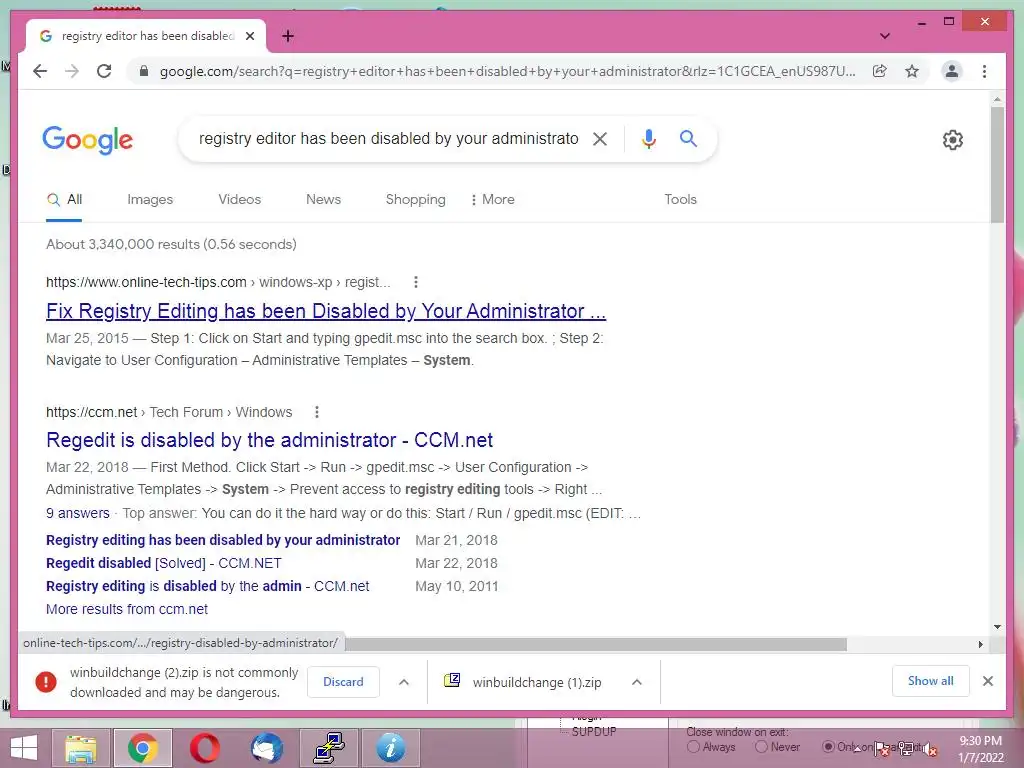Viewport: 1024px width, 768px height.
Task: Click the page scroll down arrow
Action: pos(997,627)
